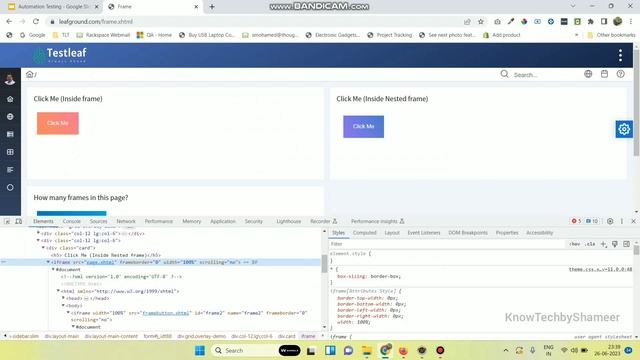The image size is (640, 360).
Task: Toggle the .cls element classes panel
Action: pos(590,244)
